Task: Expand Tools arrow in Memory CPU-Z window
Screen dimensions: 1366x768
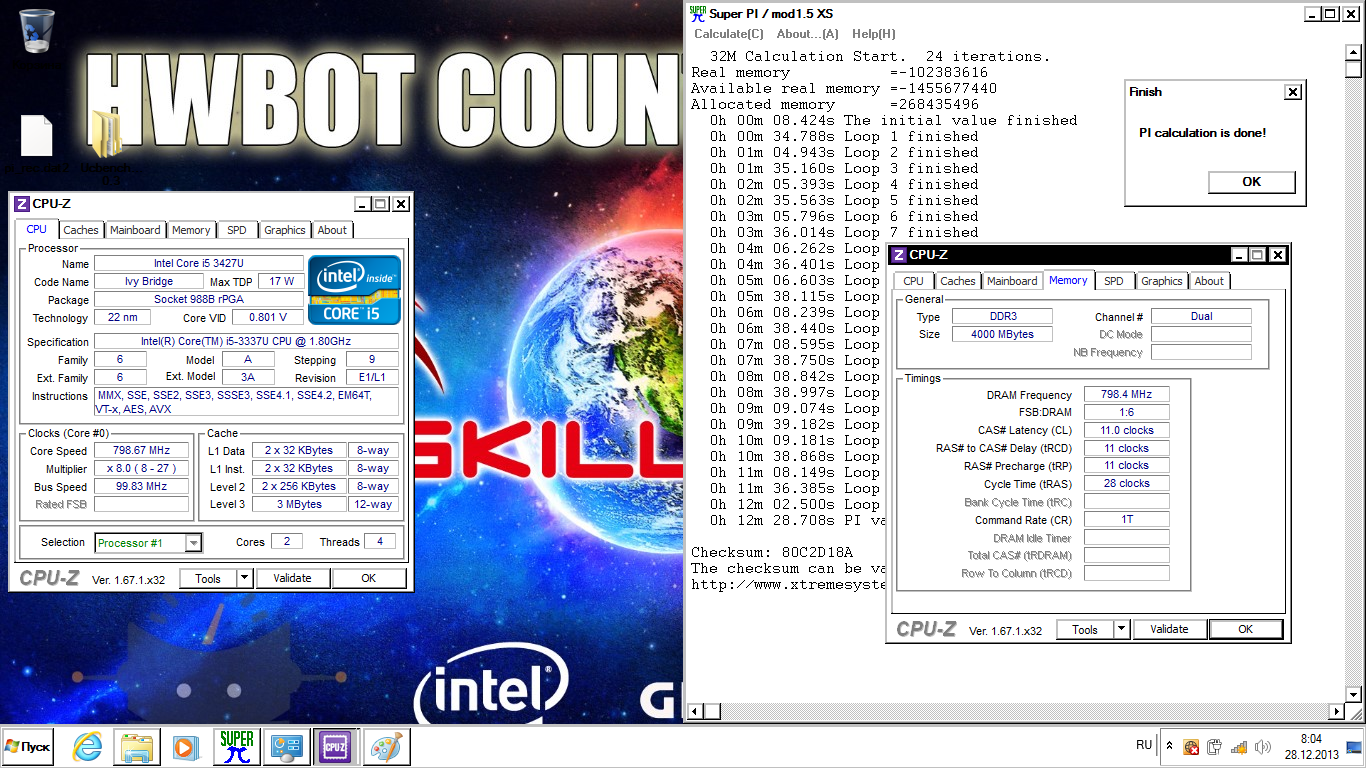Action: click(1122, 629)
